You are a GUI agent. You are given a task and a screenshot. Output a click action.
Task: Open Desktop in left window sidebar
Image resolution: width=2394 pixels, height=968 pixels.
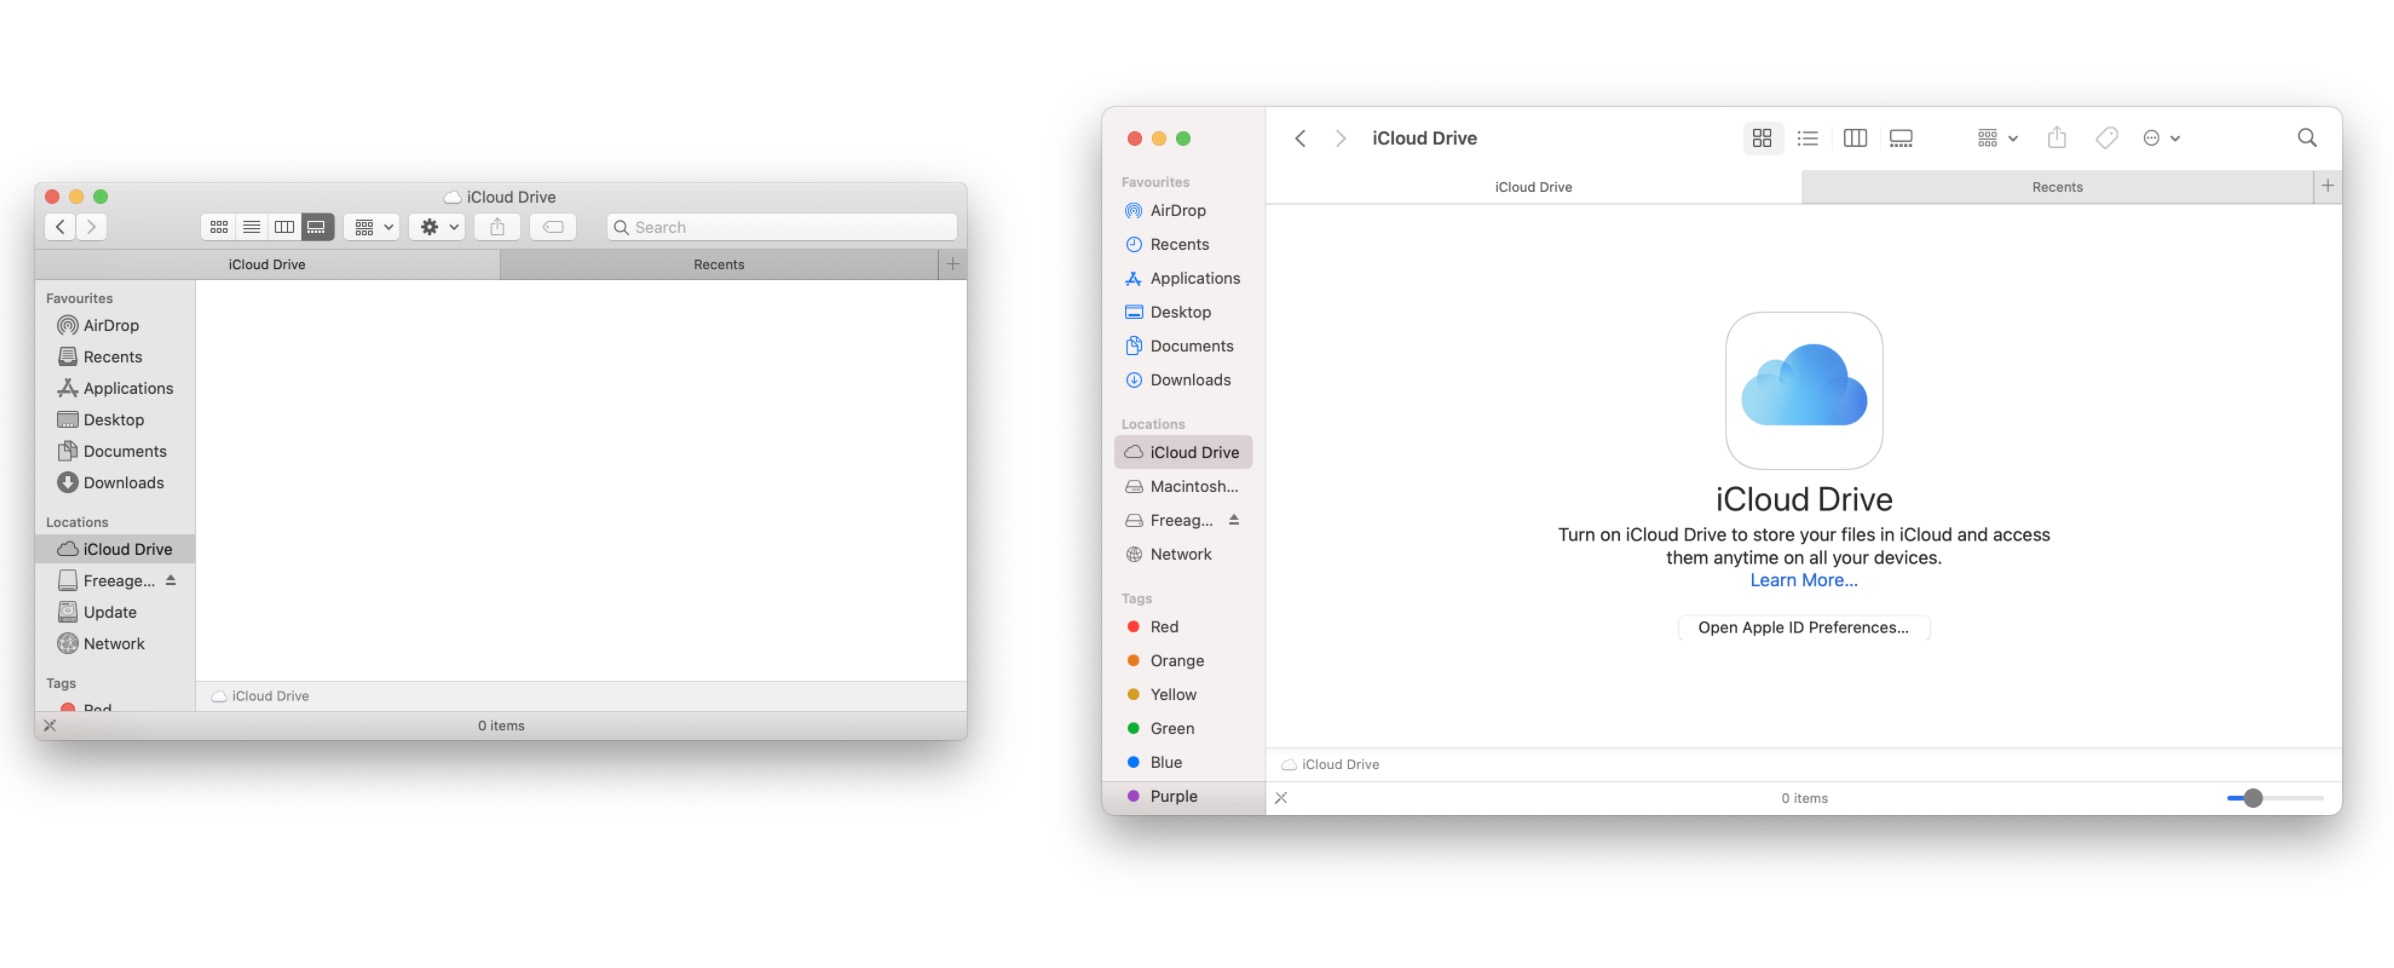[x=113, y=420]
